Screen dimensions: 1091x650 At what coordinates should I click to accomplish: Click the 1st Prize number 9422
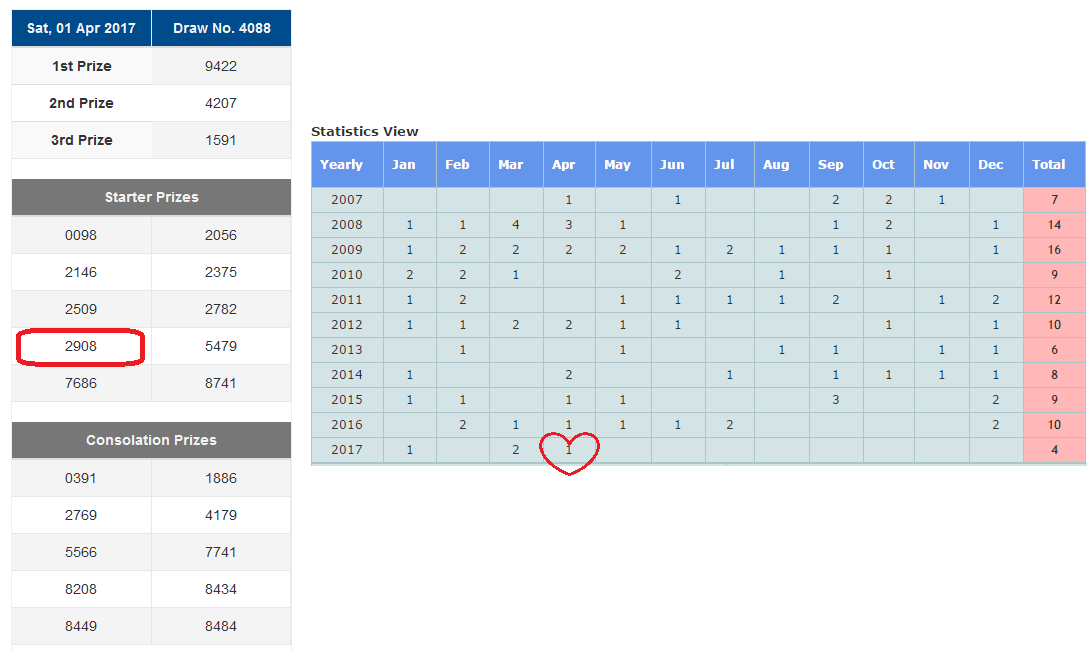point(221,66)
